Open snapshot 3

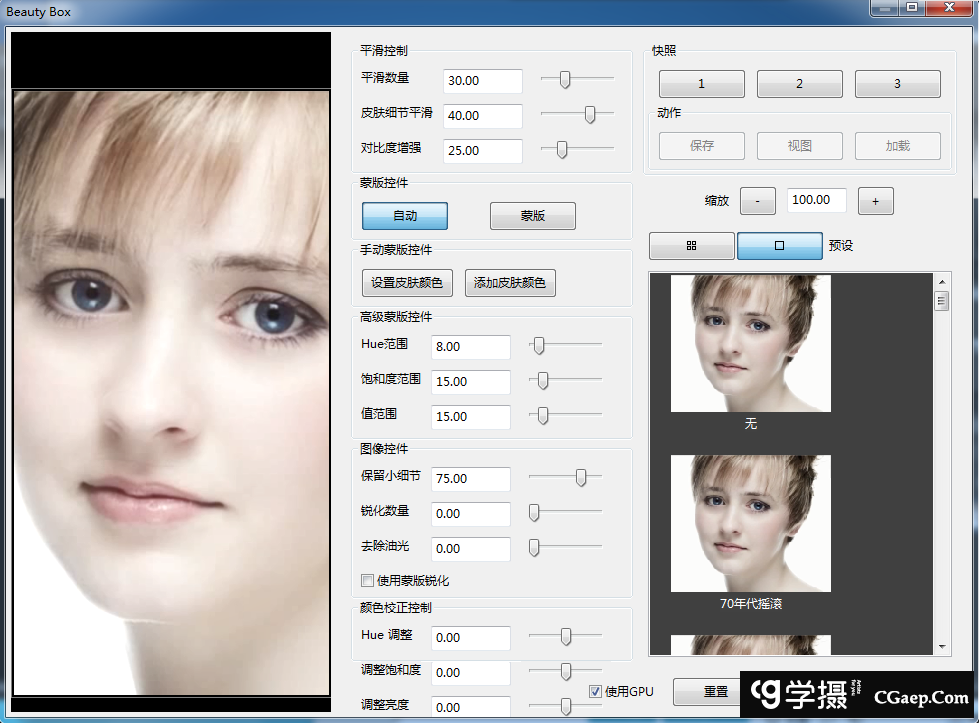(897, 84)
